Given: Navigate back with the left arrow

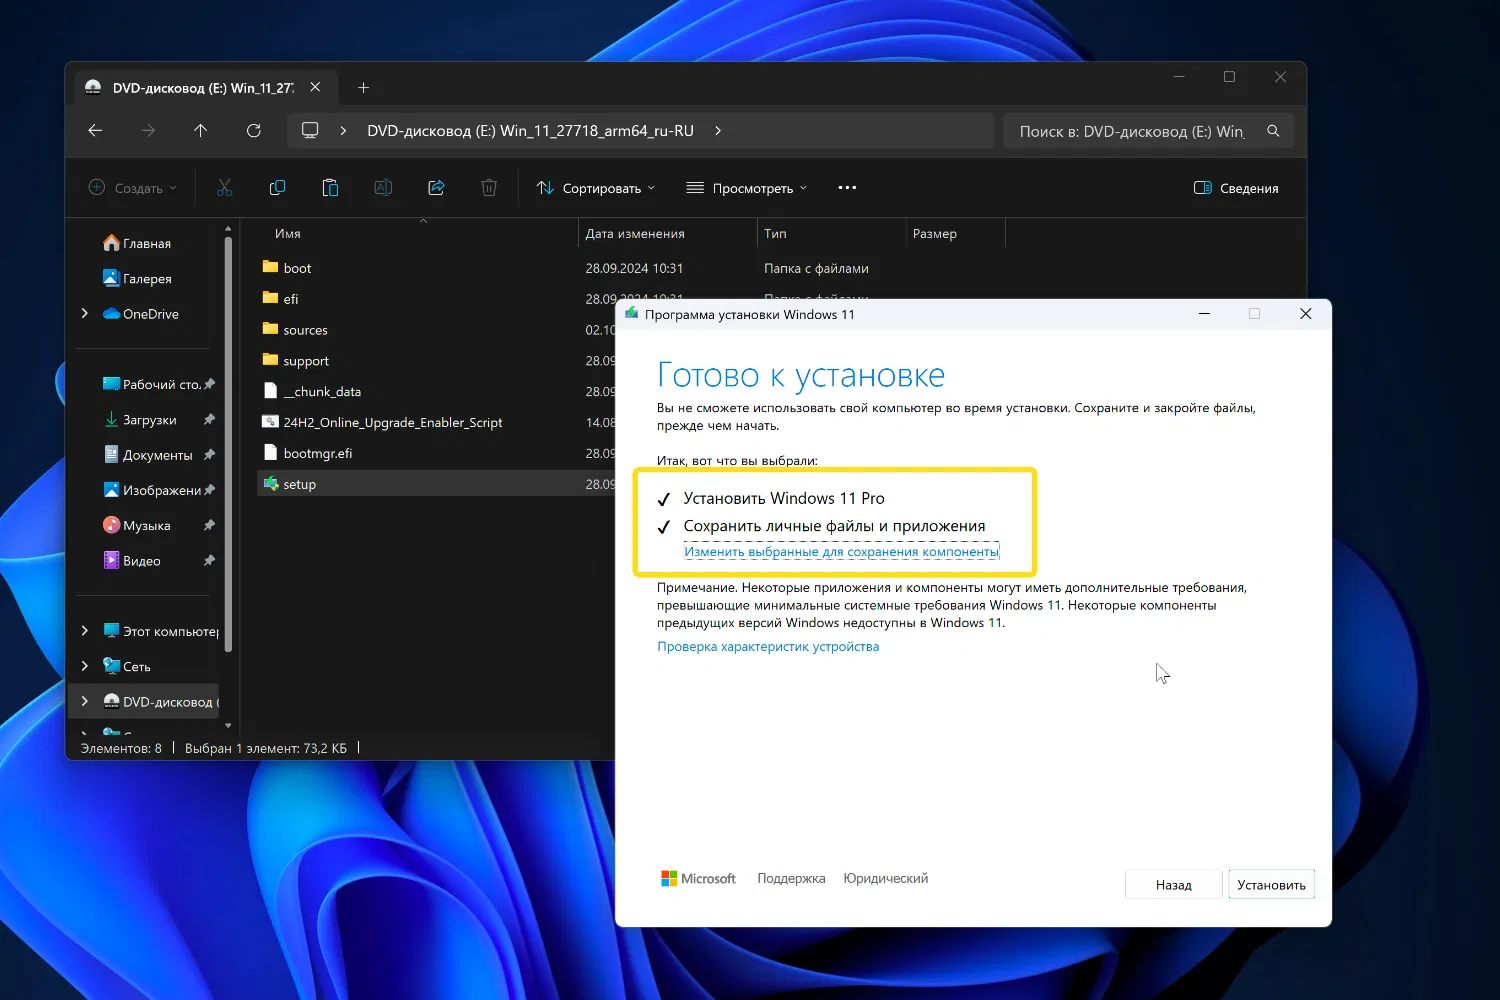Looking at the screenshot, I should (95, 131).
